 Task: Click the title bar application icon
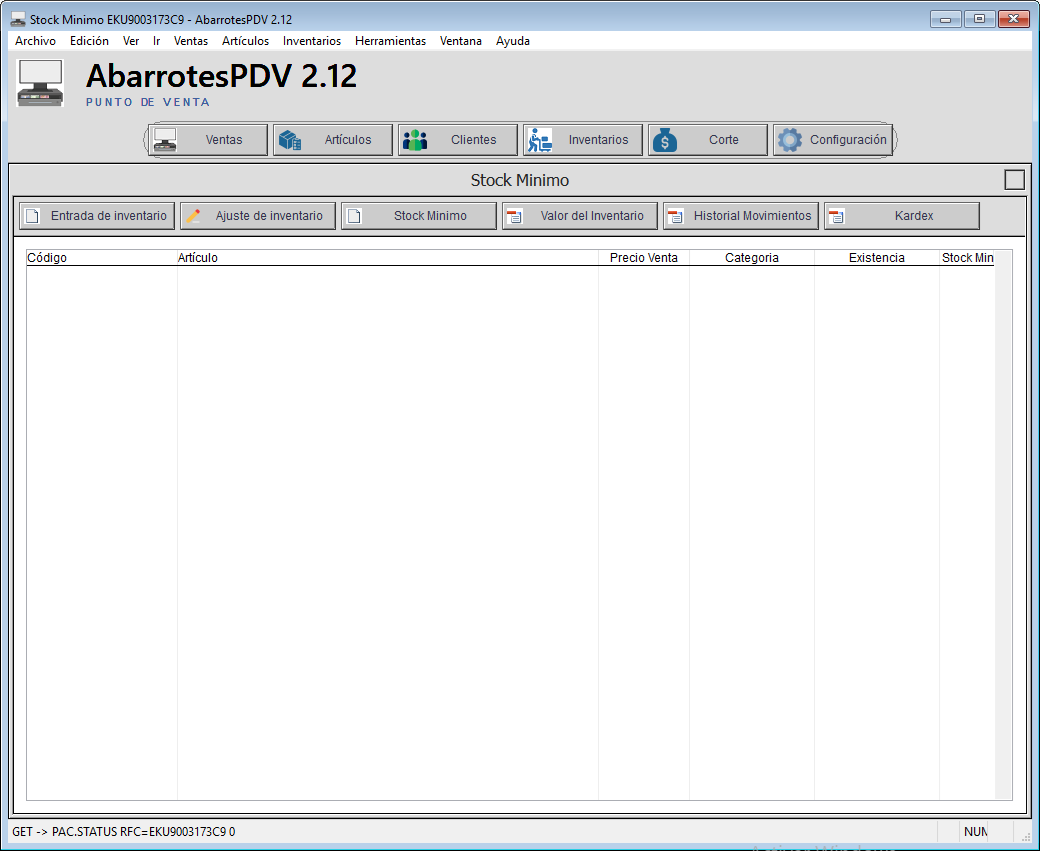tap(18, 19)
